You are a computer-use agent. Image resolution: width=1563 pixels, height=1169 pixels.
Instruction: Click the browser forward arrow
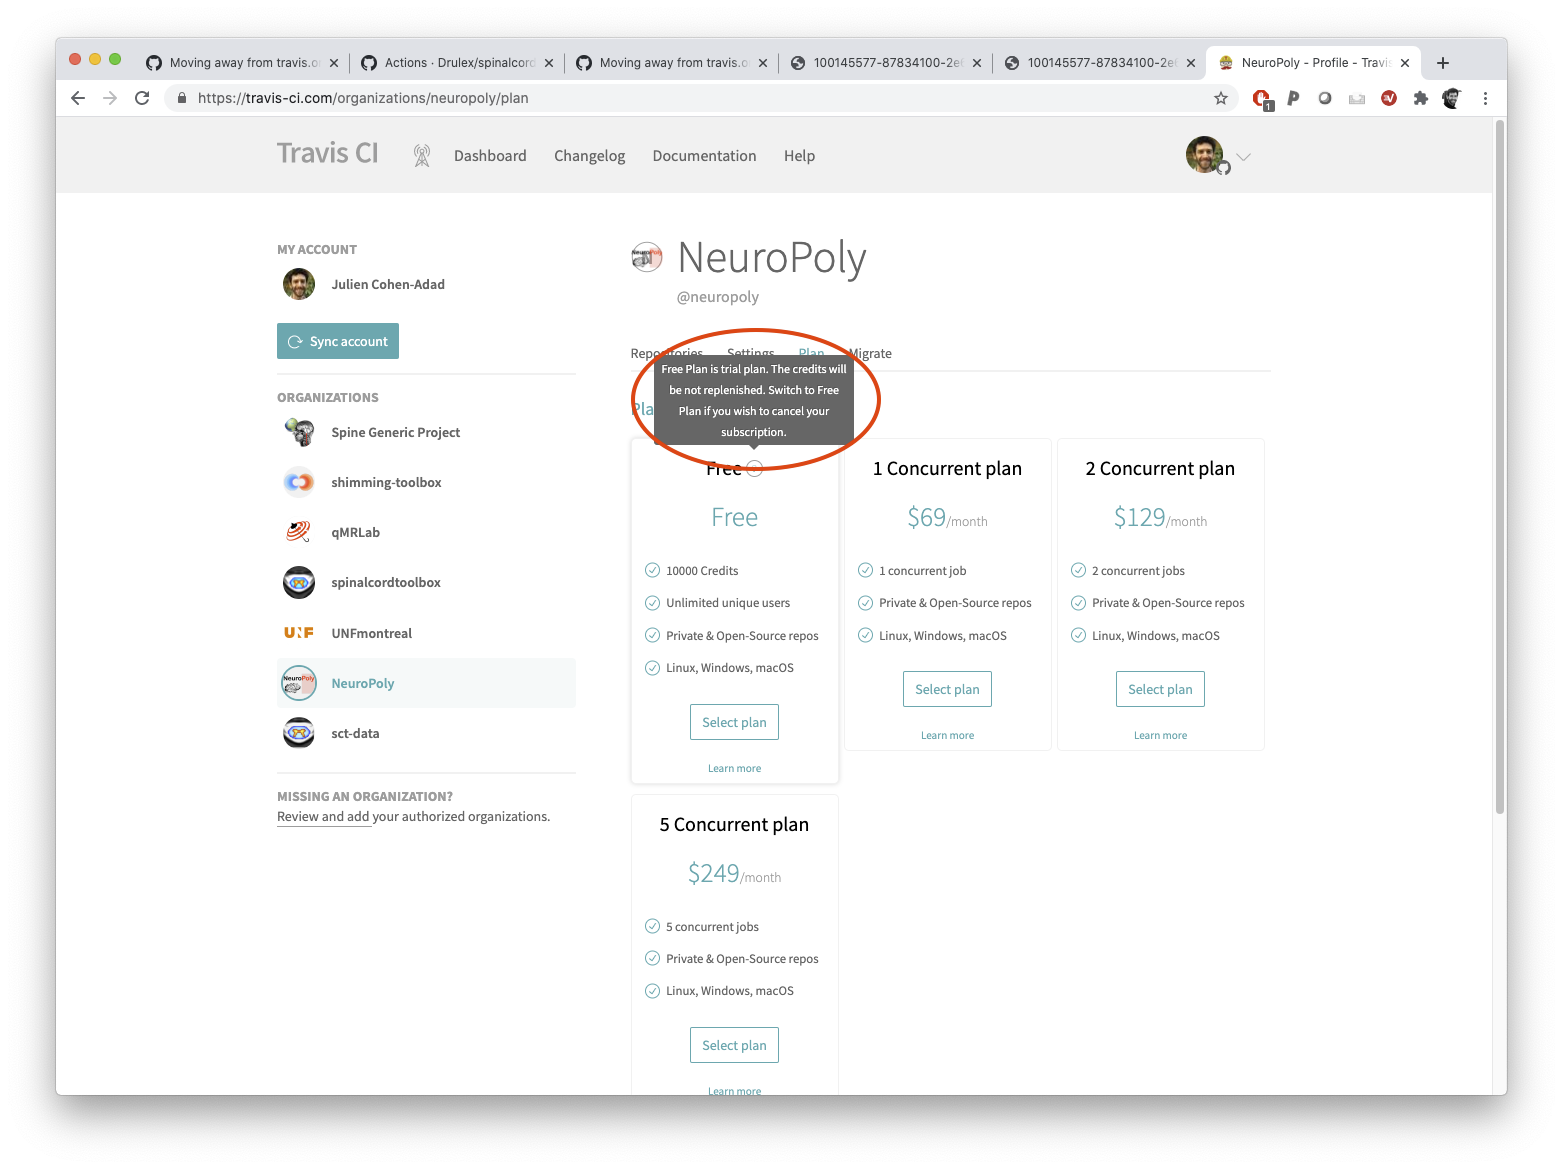point(110,98)
